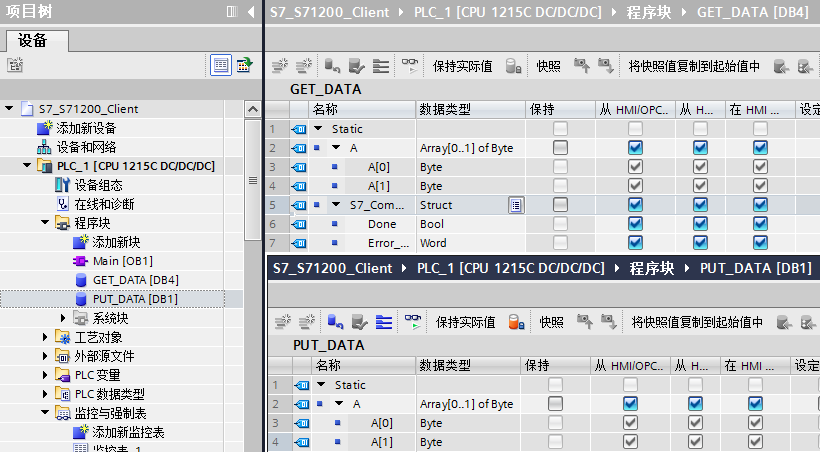Click PUT_DATA expand all rows icon
Screen dimensions: 820x452
click(x=384, y=322)
